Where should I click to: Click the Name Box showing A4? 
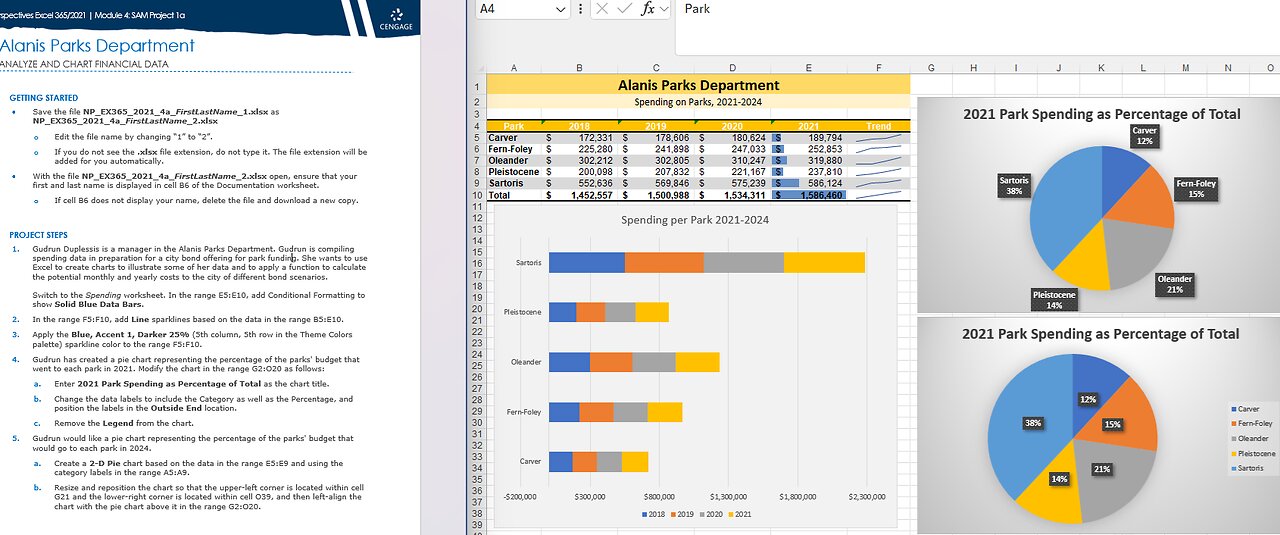tap(514, 8)
